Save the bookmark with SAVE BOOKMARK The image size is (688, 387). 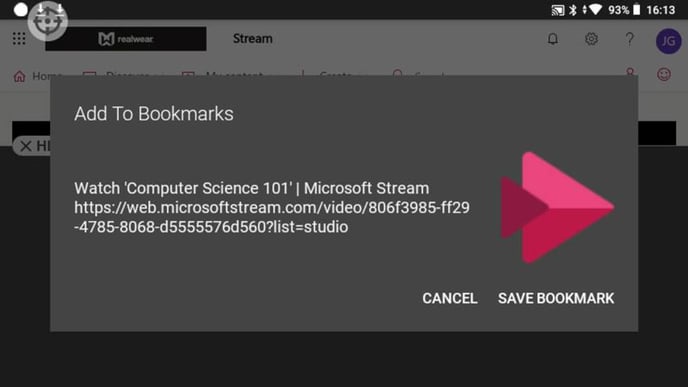coord(556,298)
